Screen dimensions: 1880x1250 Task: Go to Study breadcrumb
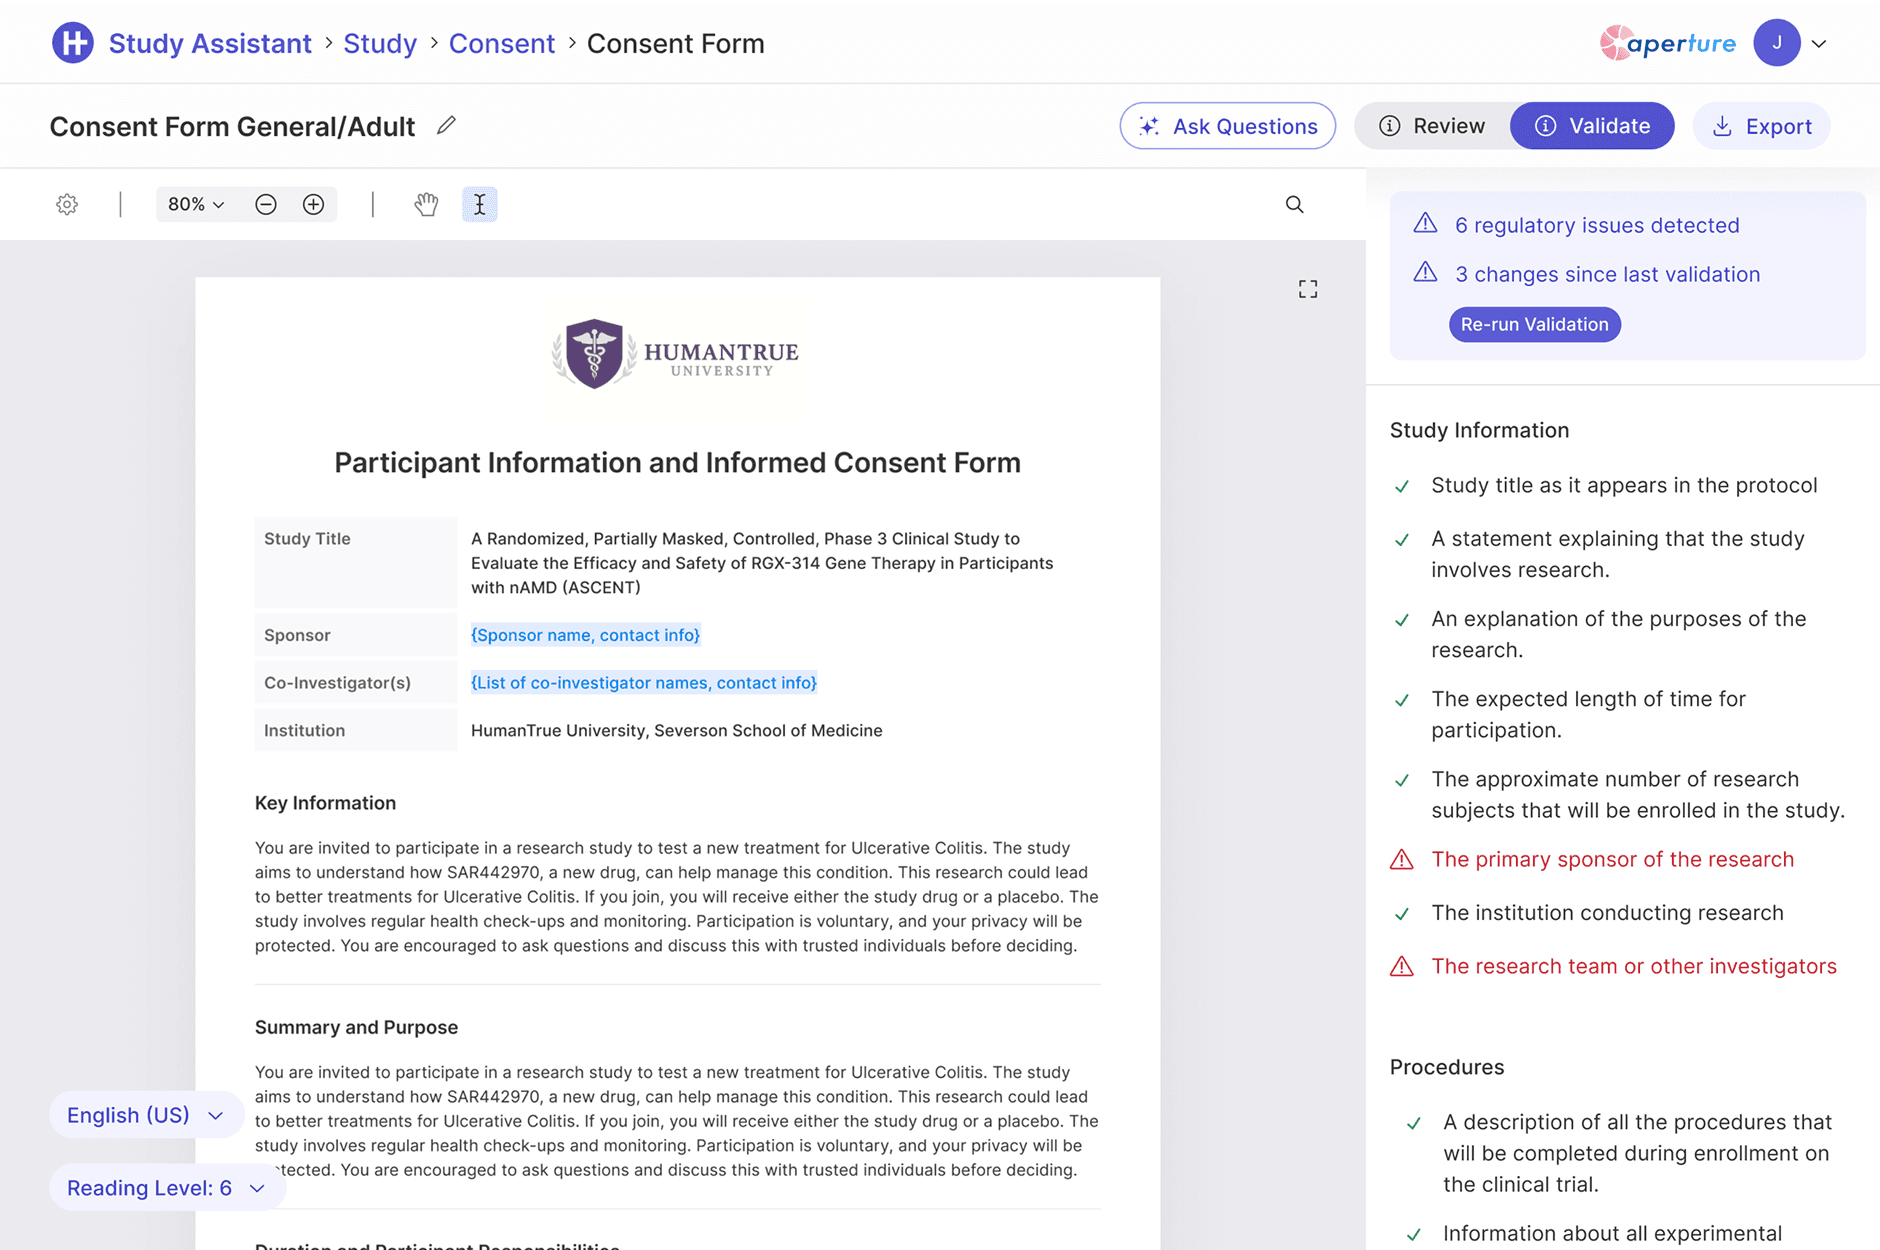(380, 44)
